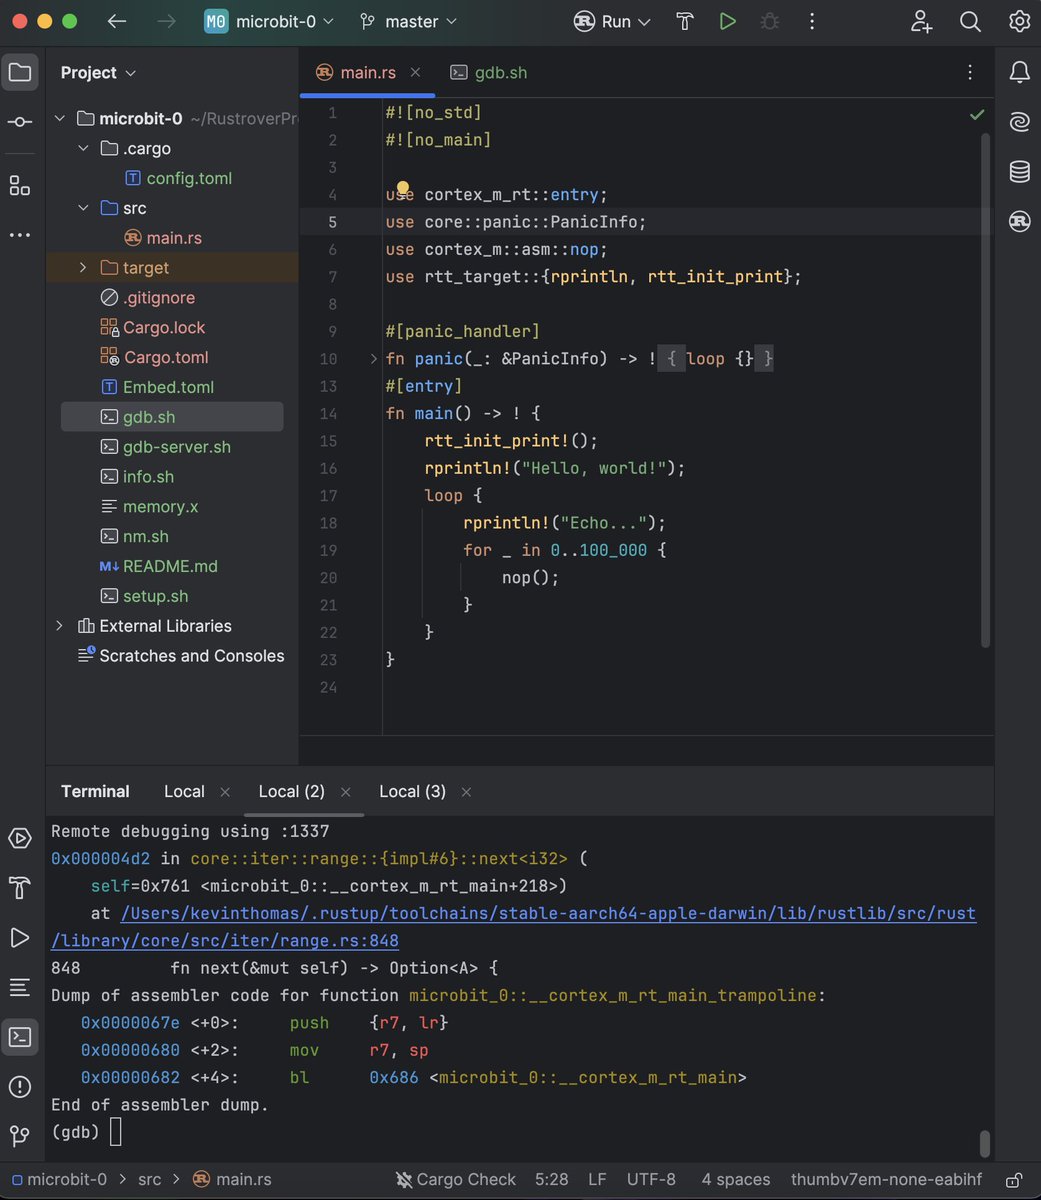The height and width of the screenshot is (1200, 1041).
Task: Open the Services tool window icon
Action: pyautogui.click(x=19, y=838)
